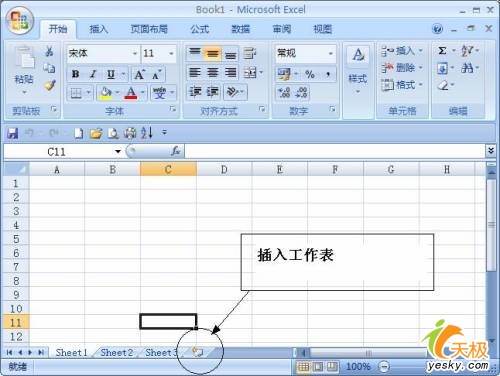Expand the formula bar chevron
This screenshot has width=500, height=376.
pos(490,151)
